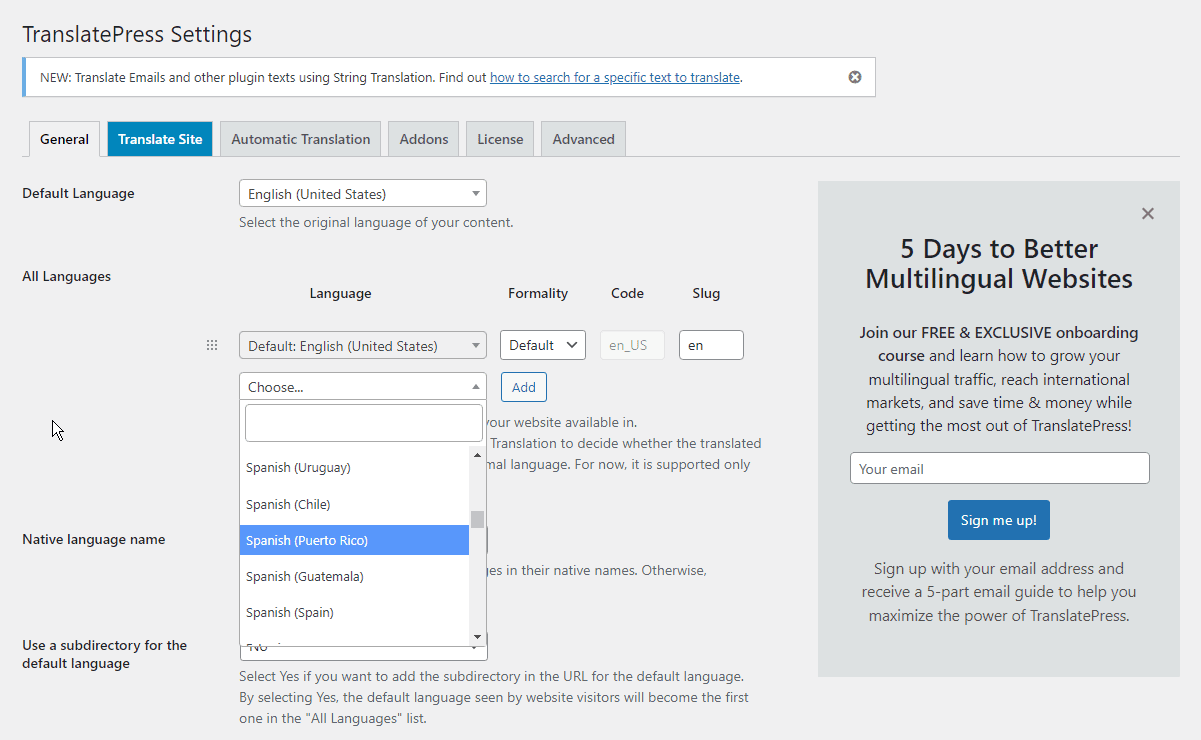Screen dimensions: 1201x740
Task: Dismiss the String Translation notice
Action: (x=855, y=77)
